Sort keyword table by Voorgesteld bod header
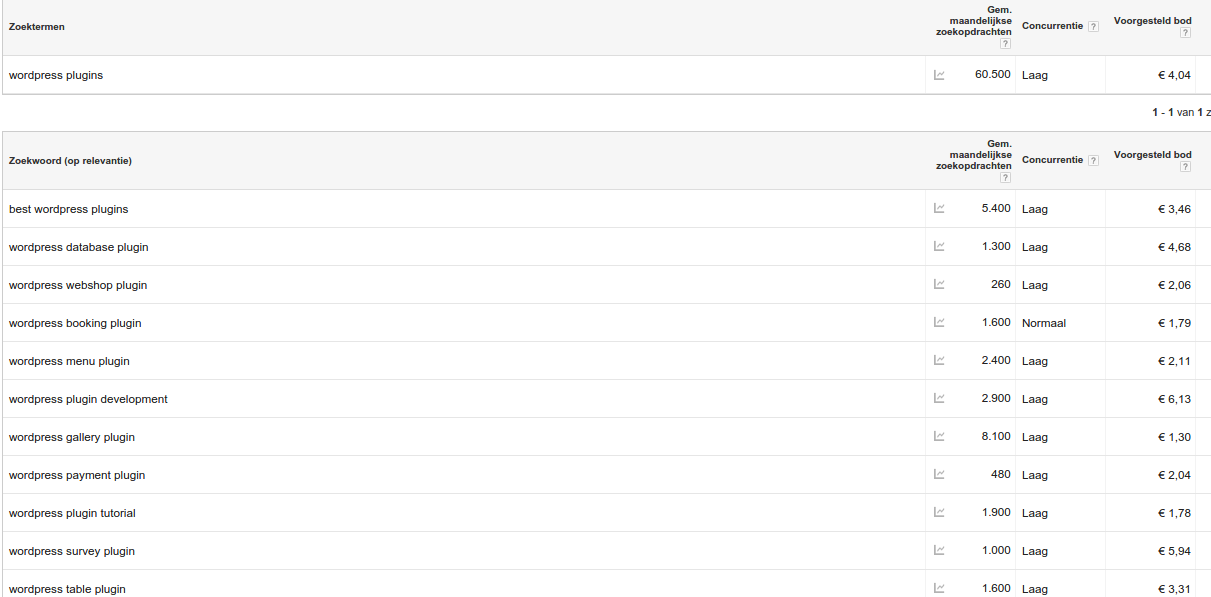 click(x=1152, y=155)
